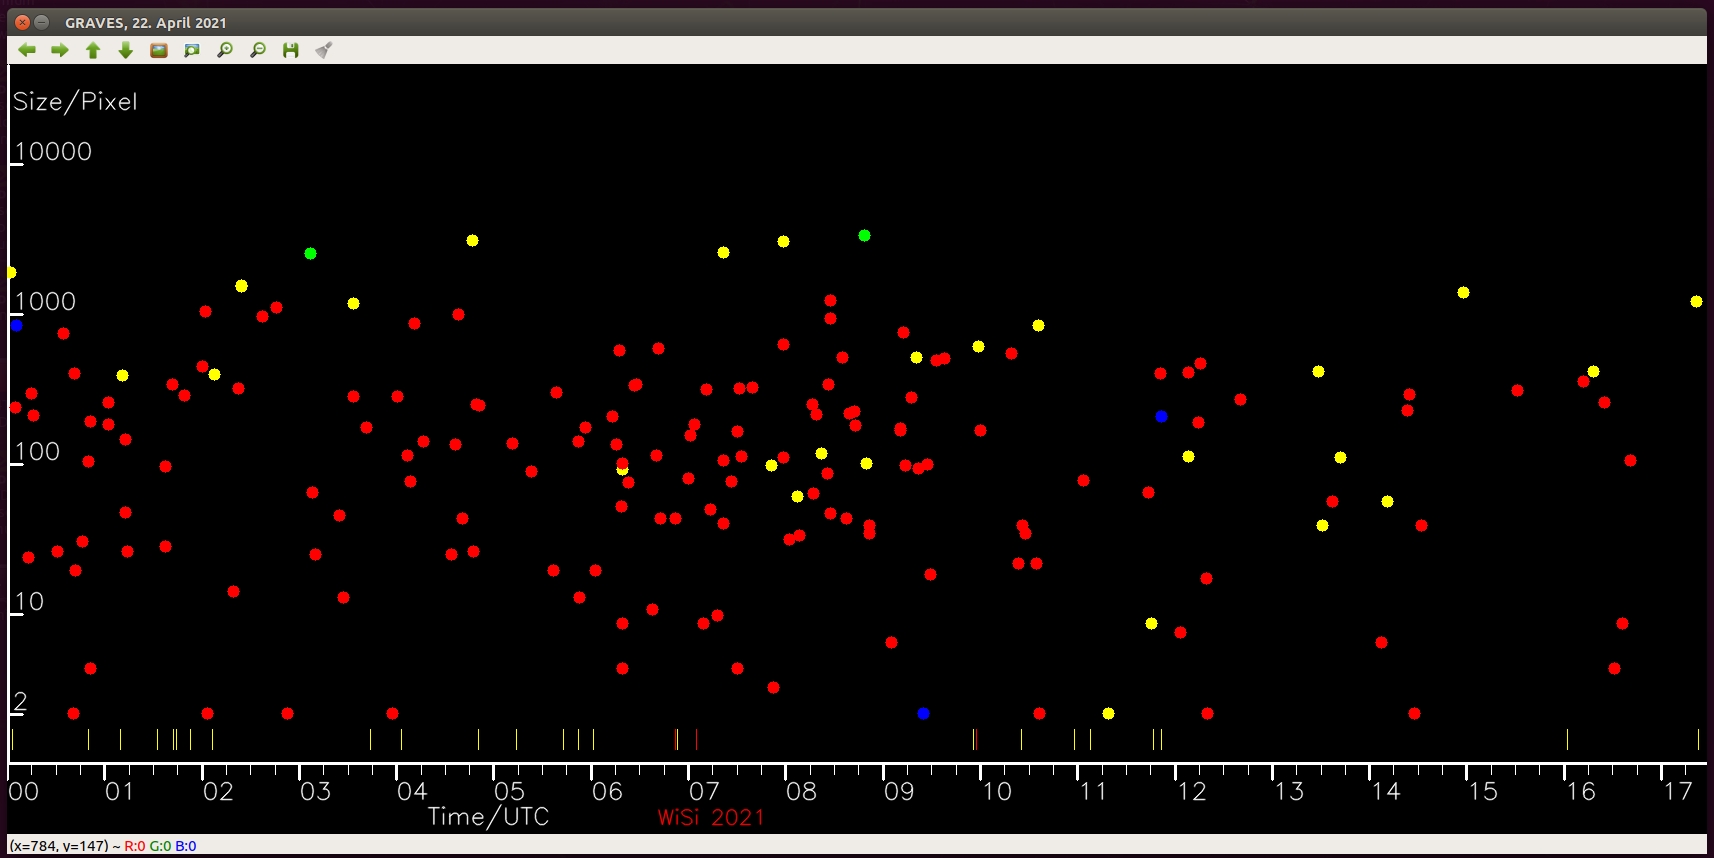Click the 'B:0' blue value in status bar
The height and width of the screenshot is (858, 1714).
(x=186, y=846)
